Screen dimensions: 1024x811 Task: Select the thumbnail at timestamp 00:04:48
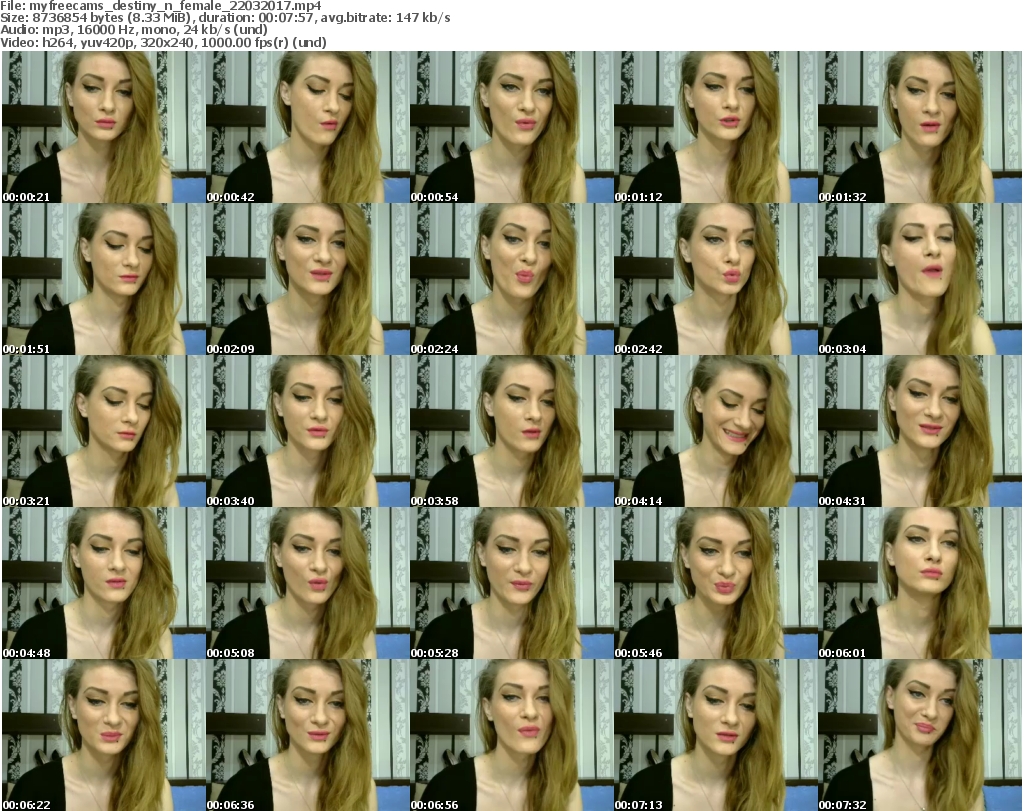[x=104, y=584]
